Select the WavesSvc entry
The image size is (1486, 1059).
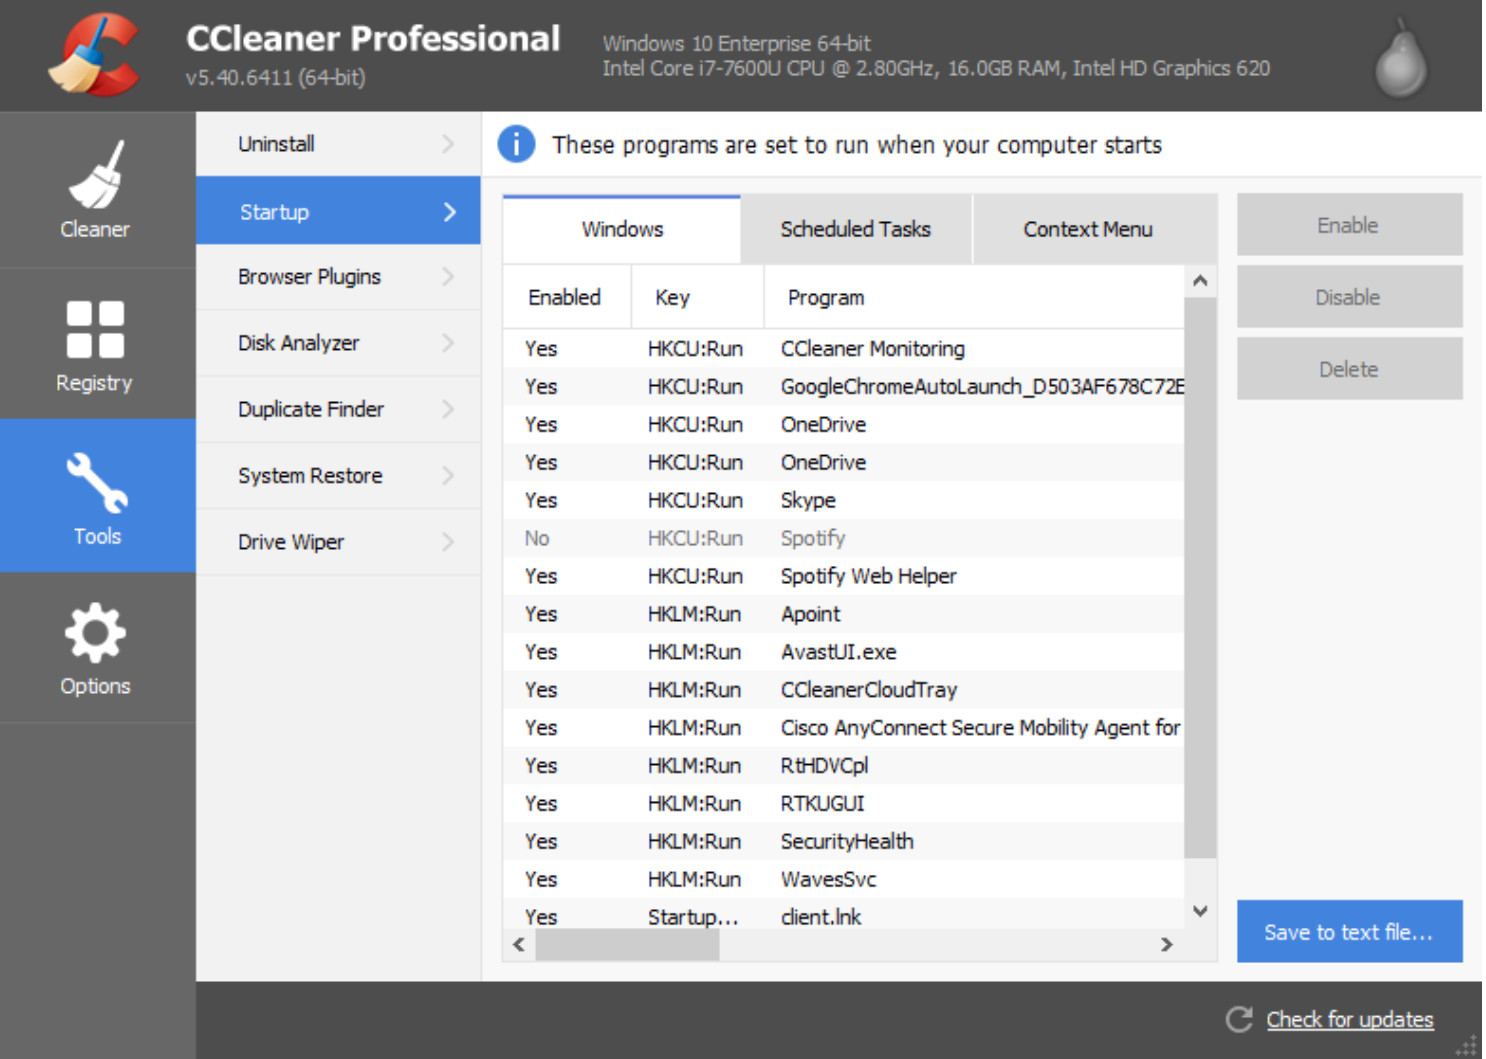pos(844,880)
